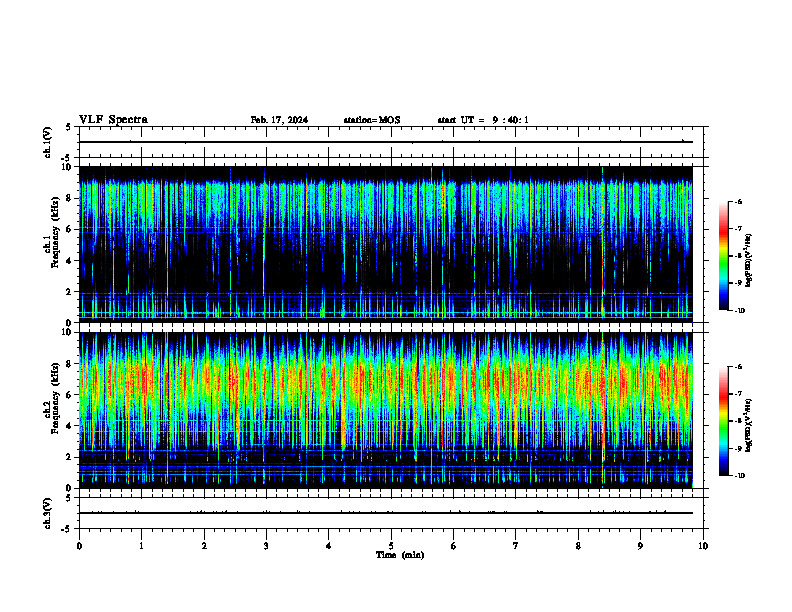Screen dimensions: 792x612
Task: Click the "-6" label on the upper color bar
Action: point(738,202)
